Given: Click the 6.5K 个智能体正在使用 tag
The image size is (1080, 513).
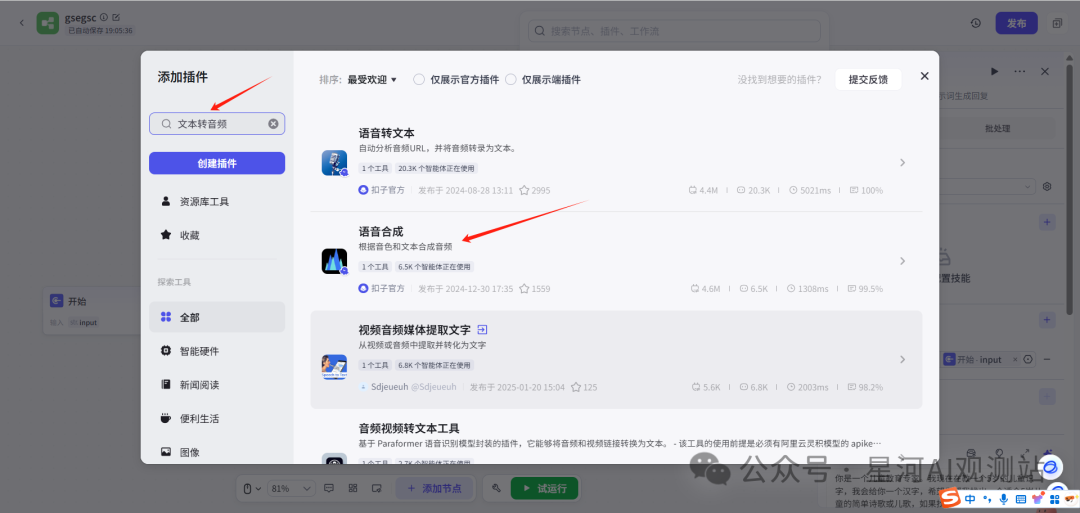Looking at the screenshot, I should click(434, 266).
